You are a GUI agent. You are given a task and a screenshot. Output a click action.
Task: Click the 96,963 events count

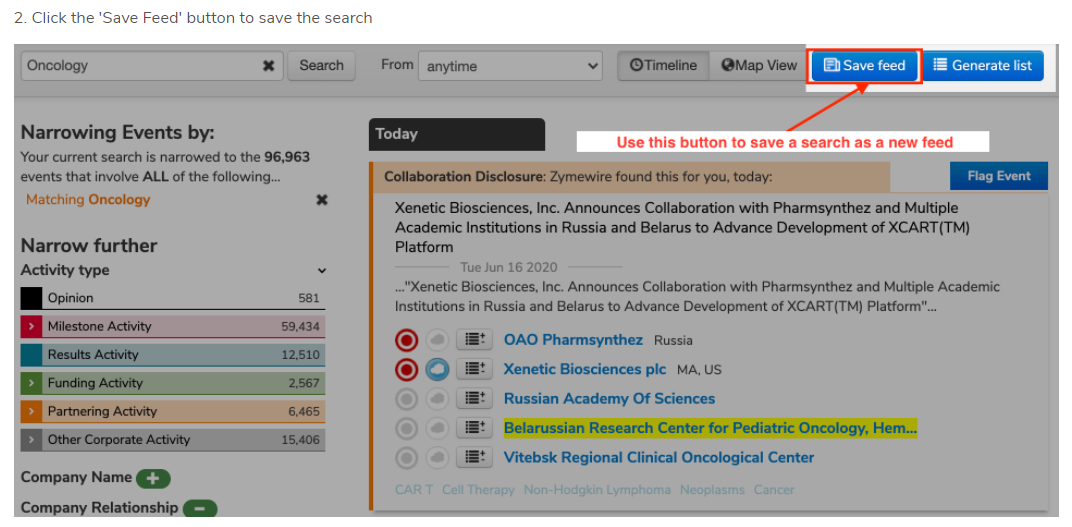pos(286,157)
